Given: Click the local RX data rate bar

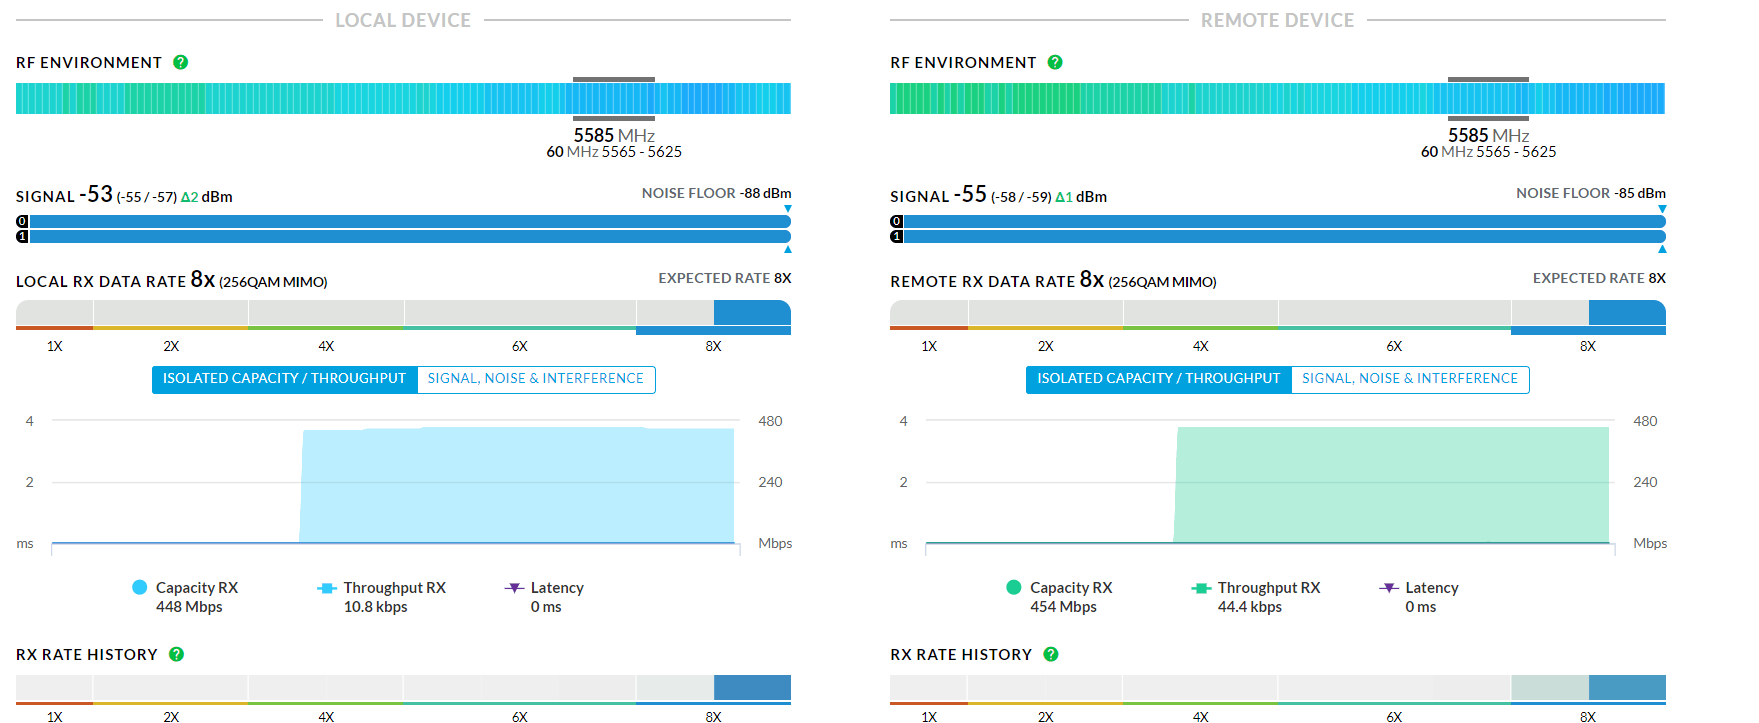Looking at the screenshot, I should coord(403,315).
